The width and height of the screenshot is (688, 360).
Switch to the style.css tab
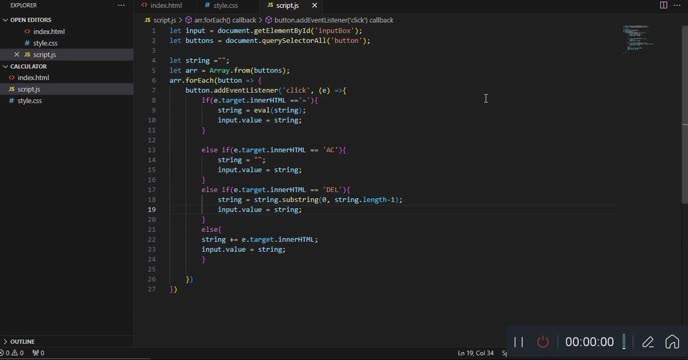coord(222,5)
